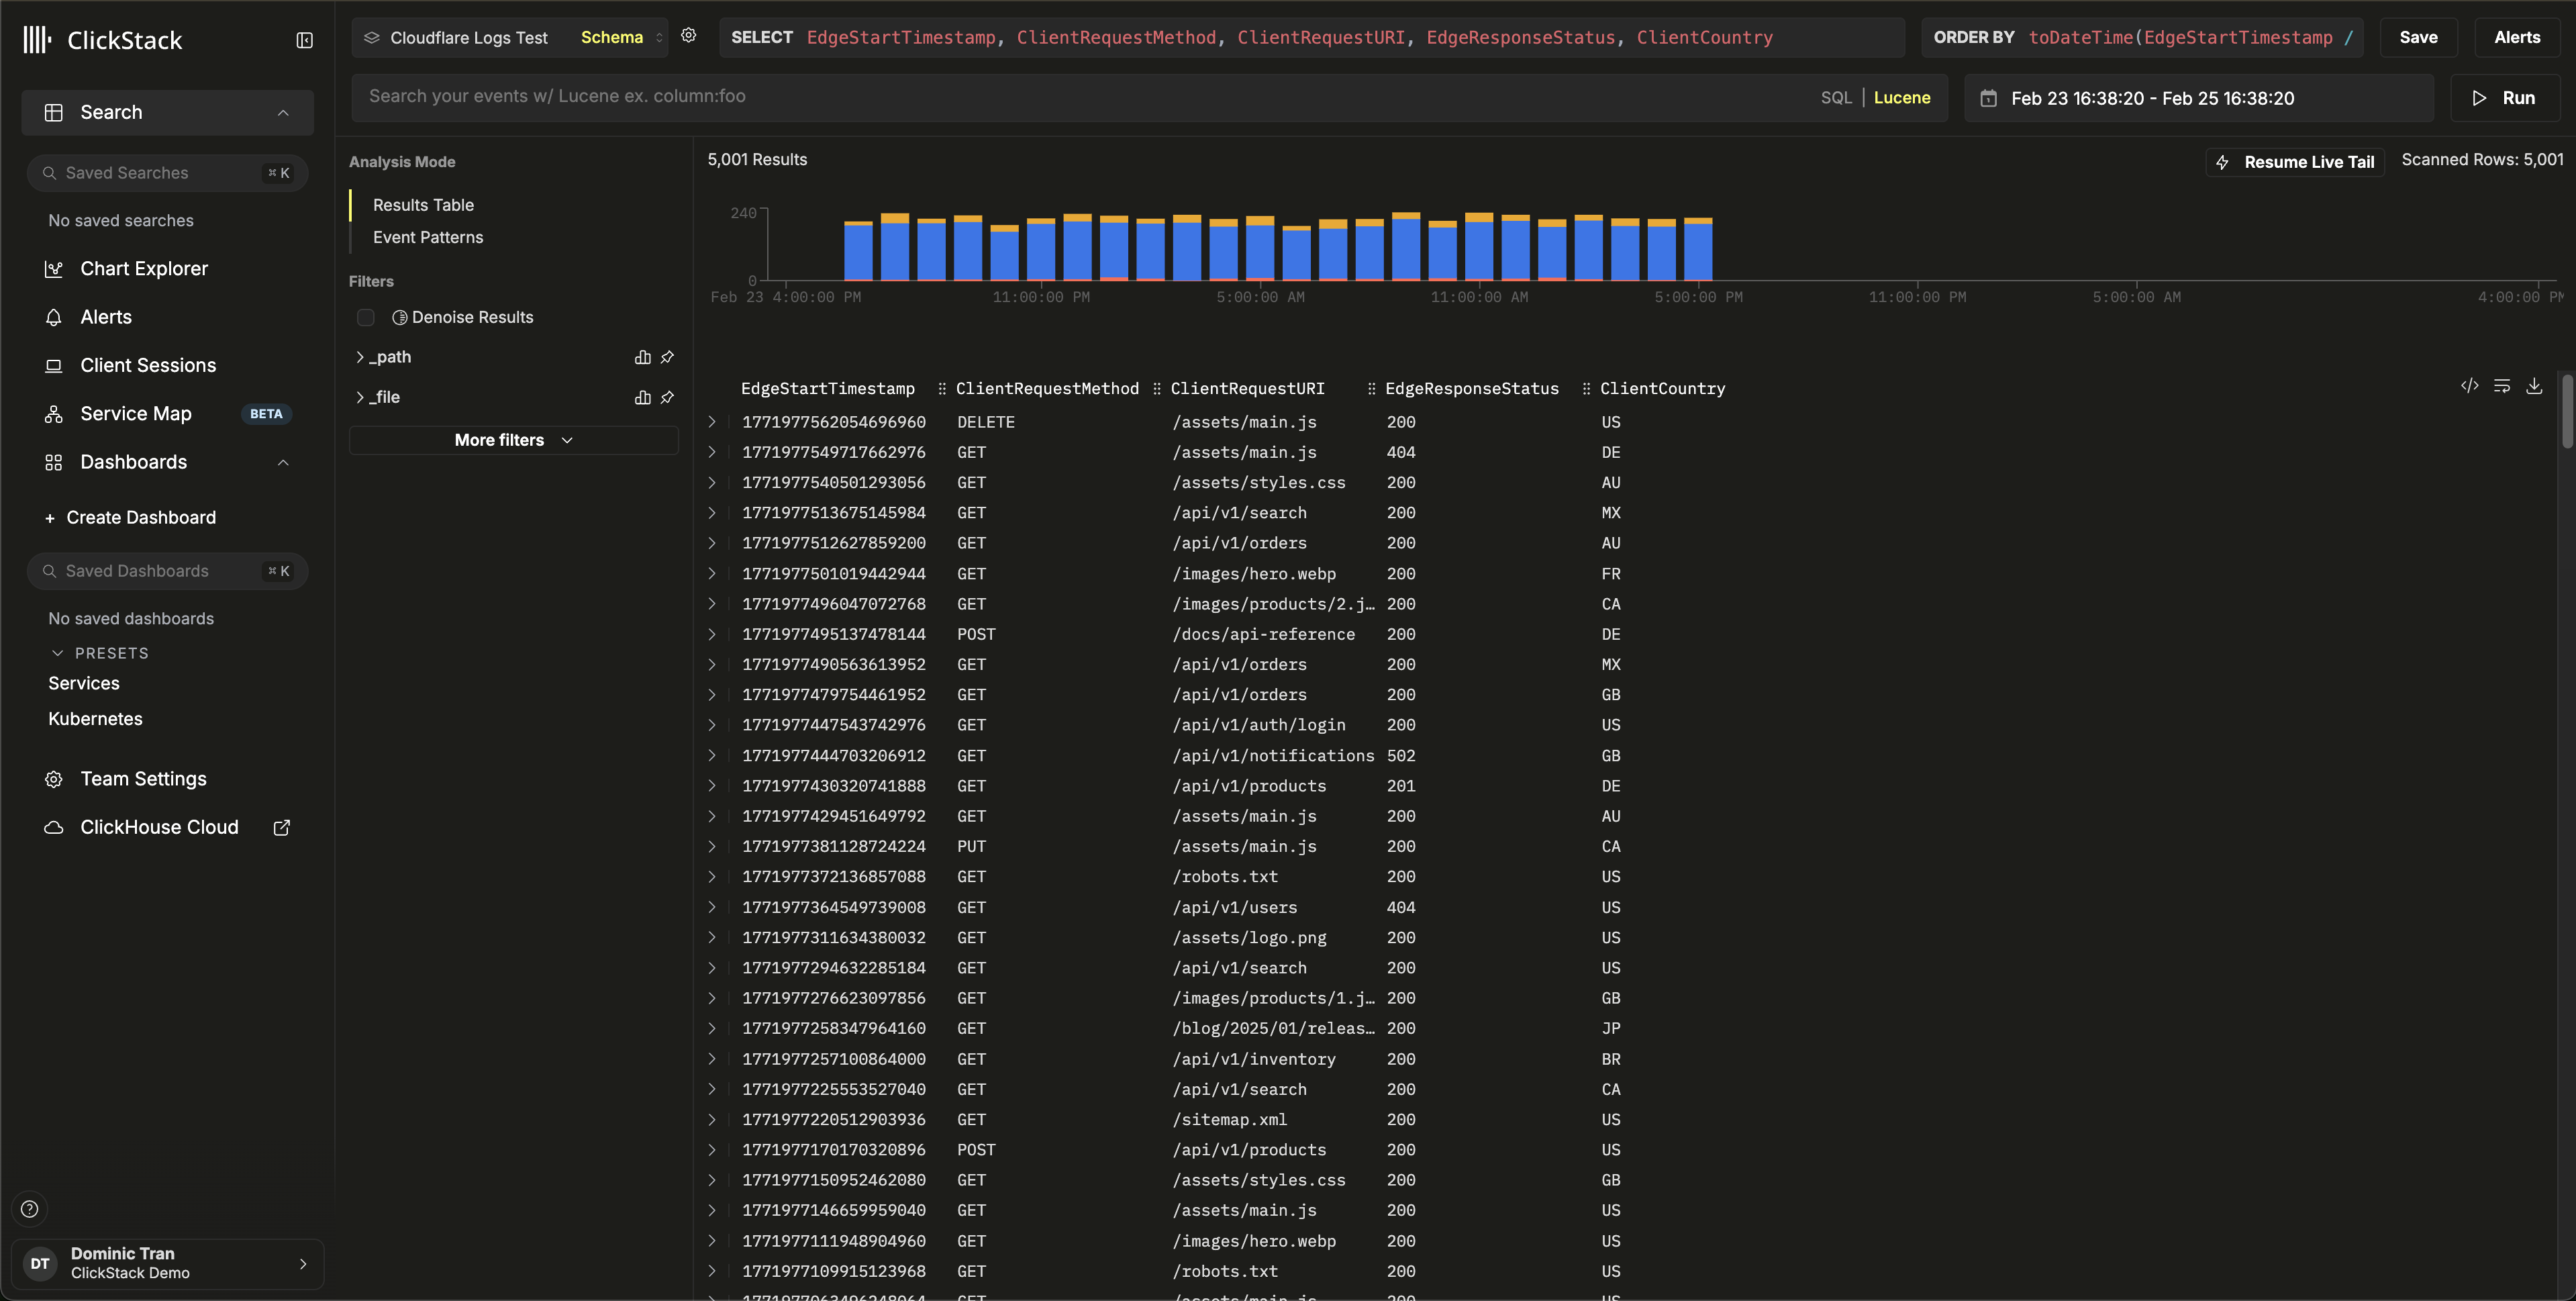Enable the Denoise Results checkbox
The width and height of the screenshot is (2576, 1301).
(x=366, y=317)
